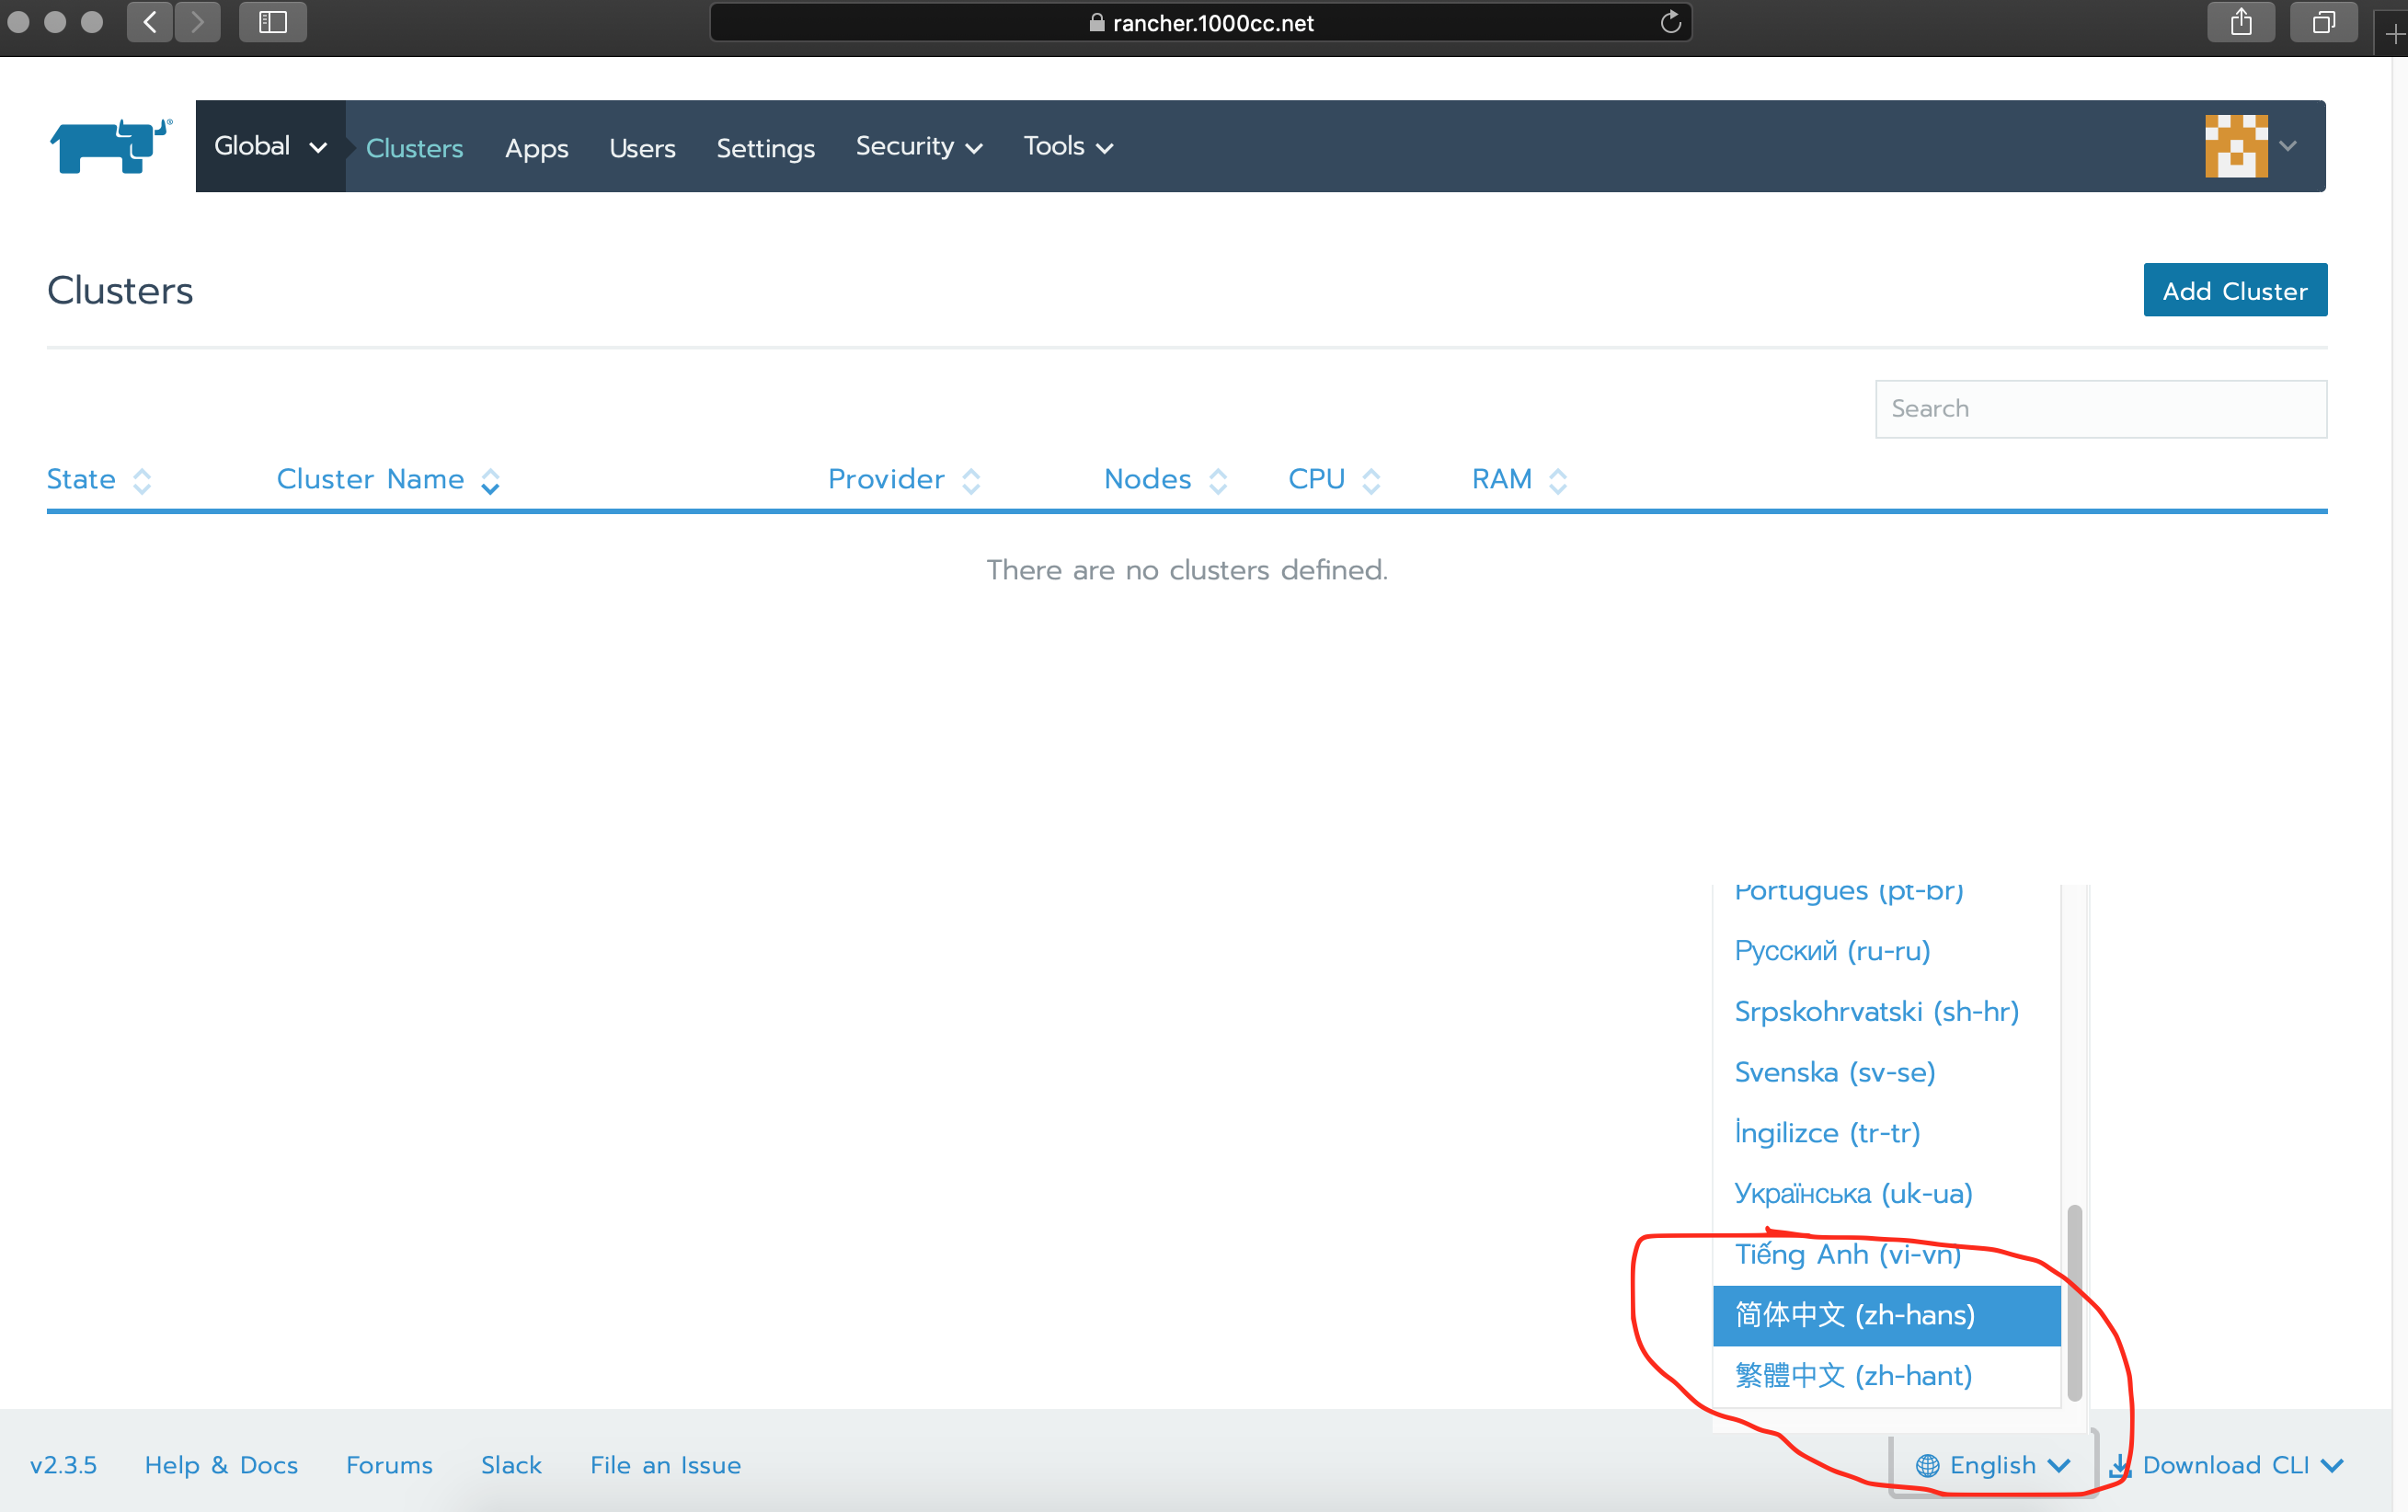This screenshot has width=2408, height=1512.
Task: Select 繁體中文 (zh-hant) language
Action: point(1886,1376)
